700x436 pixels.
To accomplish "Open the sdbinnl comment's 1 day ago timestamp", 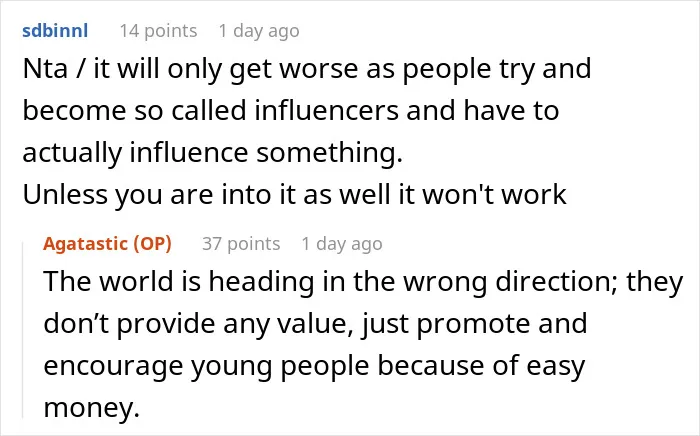I will (259, 31).
